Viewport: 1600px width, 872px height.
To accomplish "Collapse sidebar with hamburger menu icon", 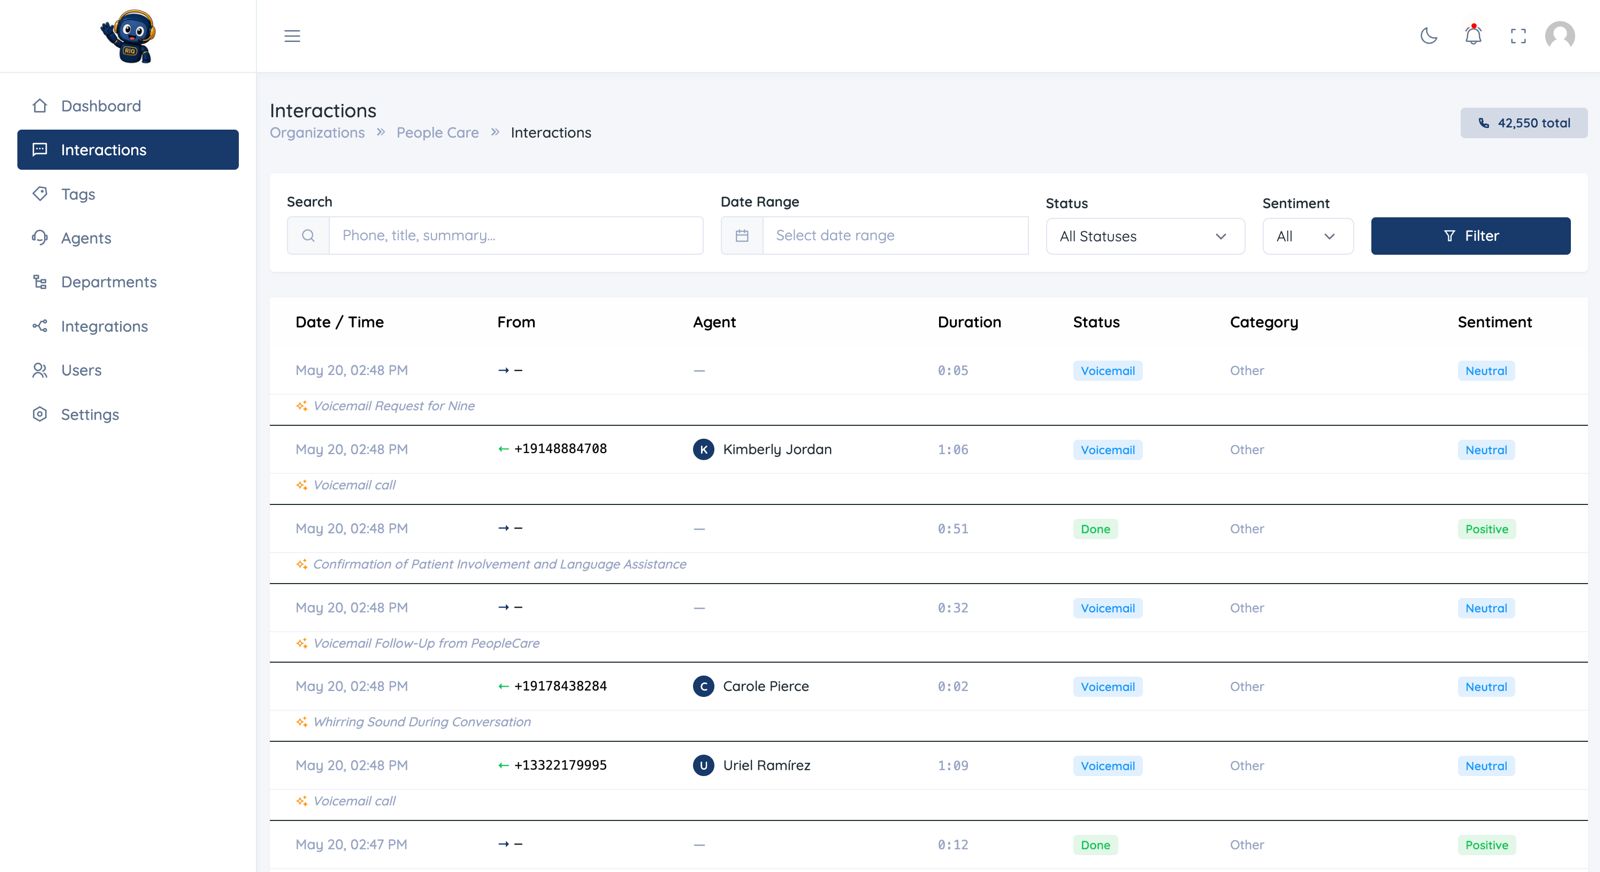I will (292, 36).
